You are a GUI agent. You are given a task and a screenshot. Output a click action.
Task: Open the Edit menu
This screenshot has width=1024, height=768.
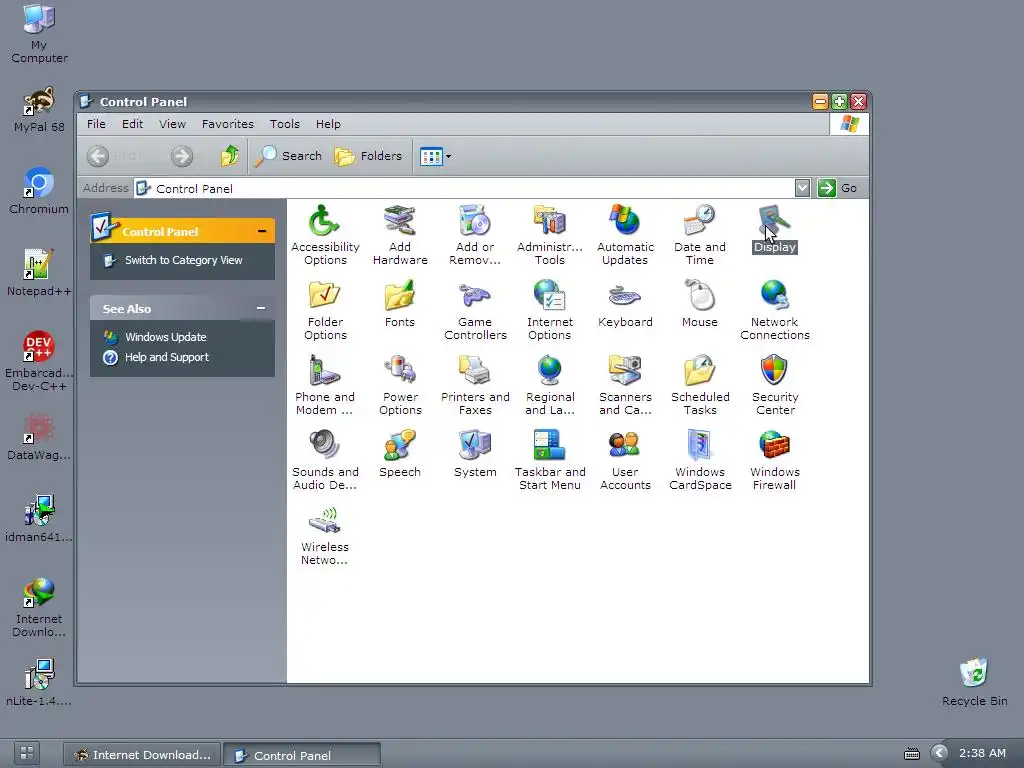(132, 123)
